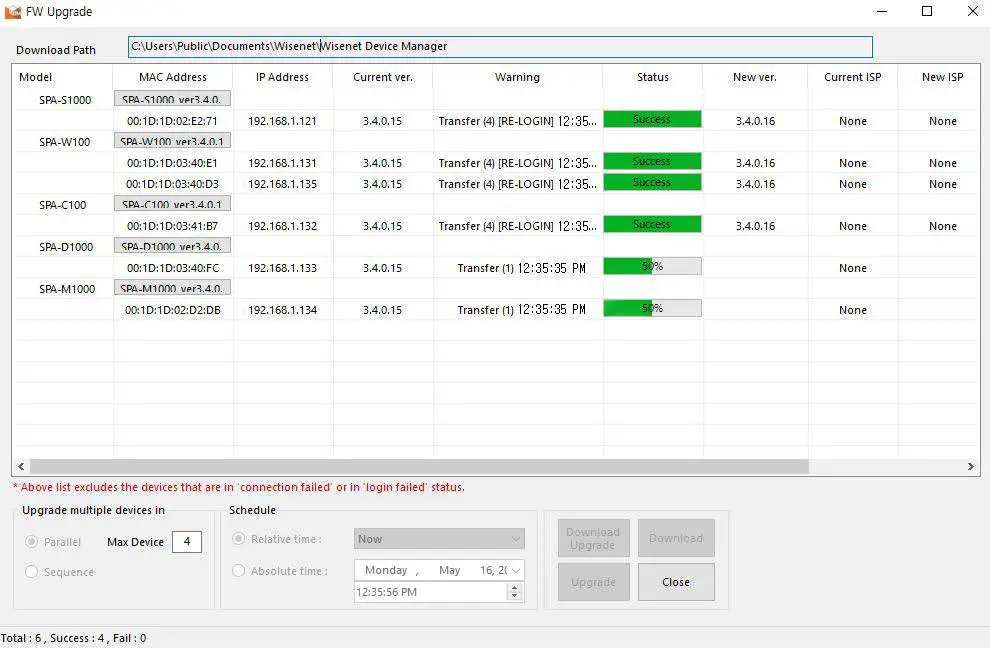This screenshot has width=990, height=648.
Task: Click IP address 192.168.1.131
Action: (282, 163)
